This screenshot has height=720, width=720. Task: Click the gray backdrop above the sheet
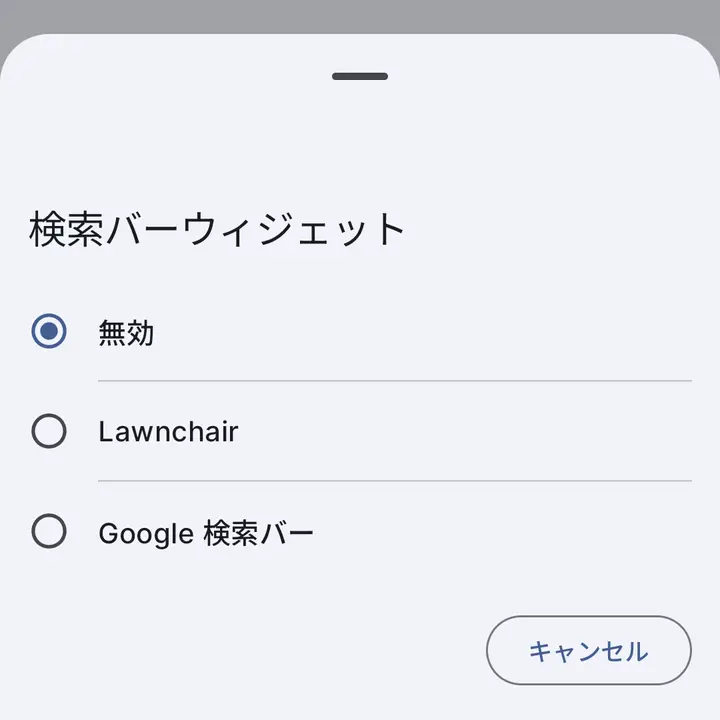pyautogui.click(x=360, y=16)
